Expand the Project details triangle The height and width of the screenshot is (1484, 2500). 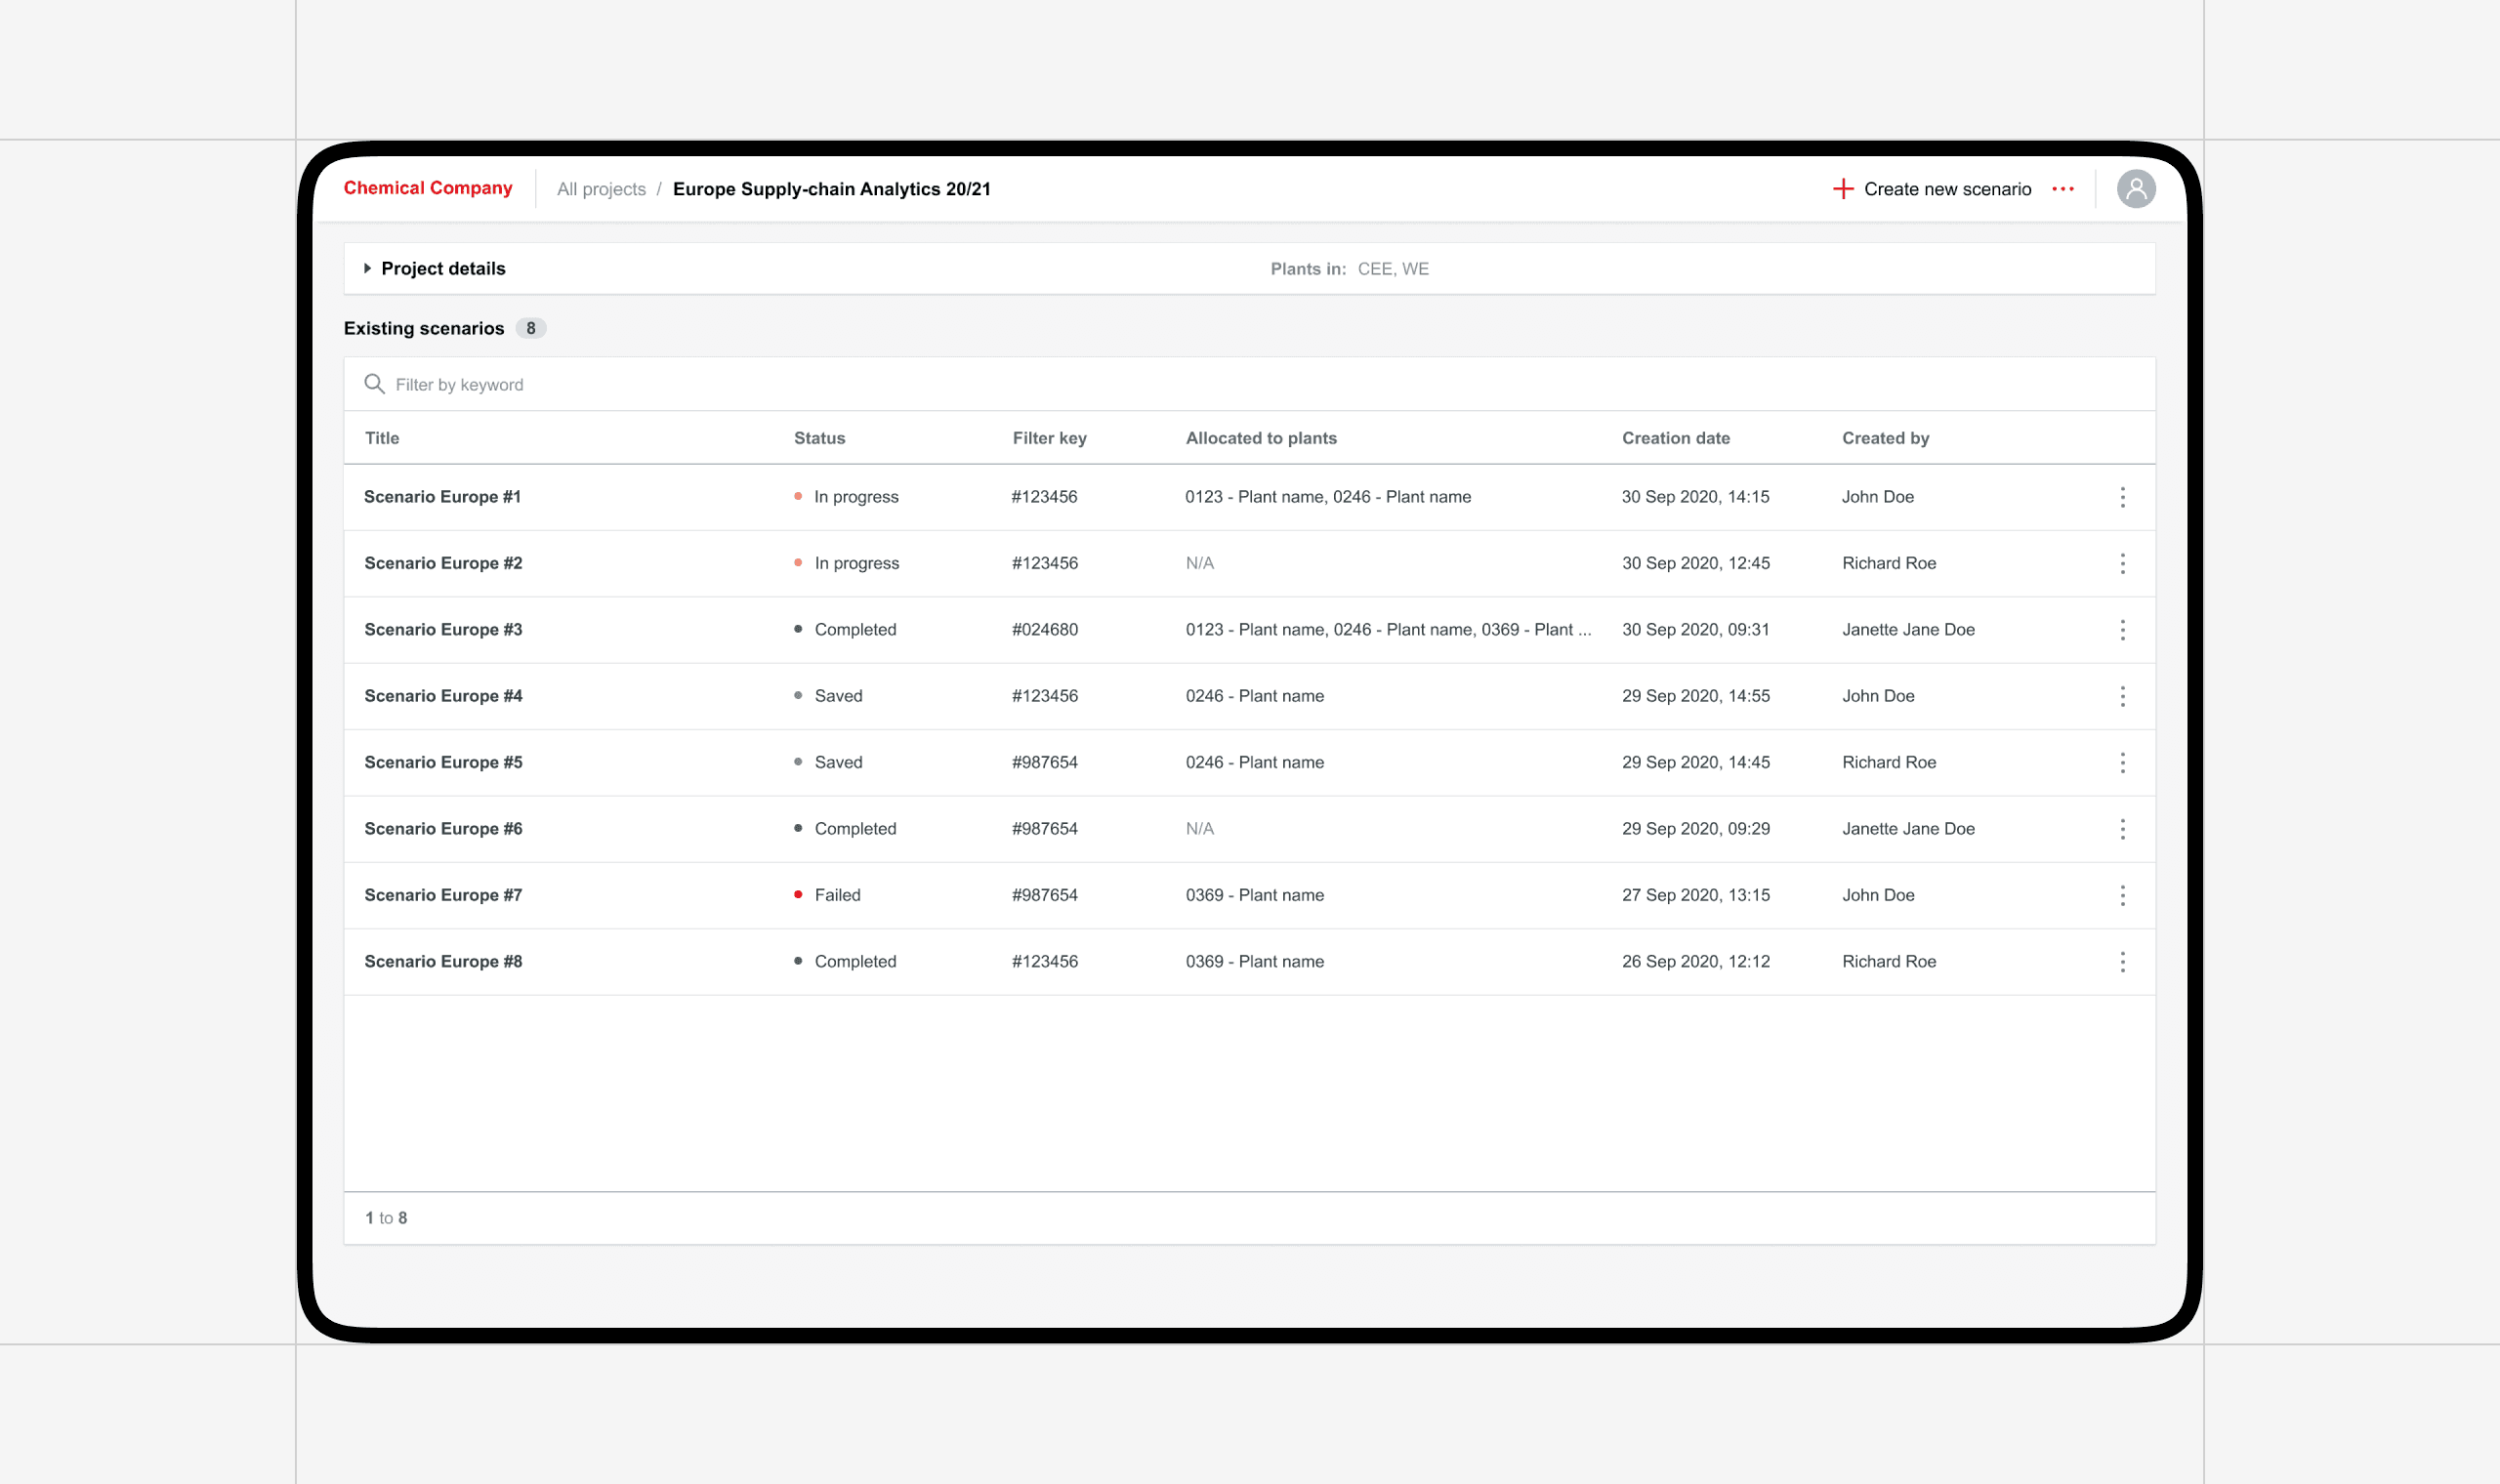pyautogui.click(x=367, y=269)
